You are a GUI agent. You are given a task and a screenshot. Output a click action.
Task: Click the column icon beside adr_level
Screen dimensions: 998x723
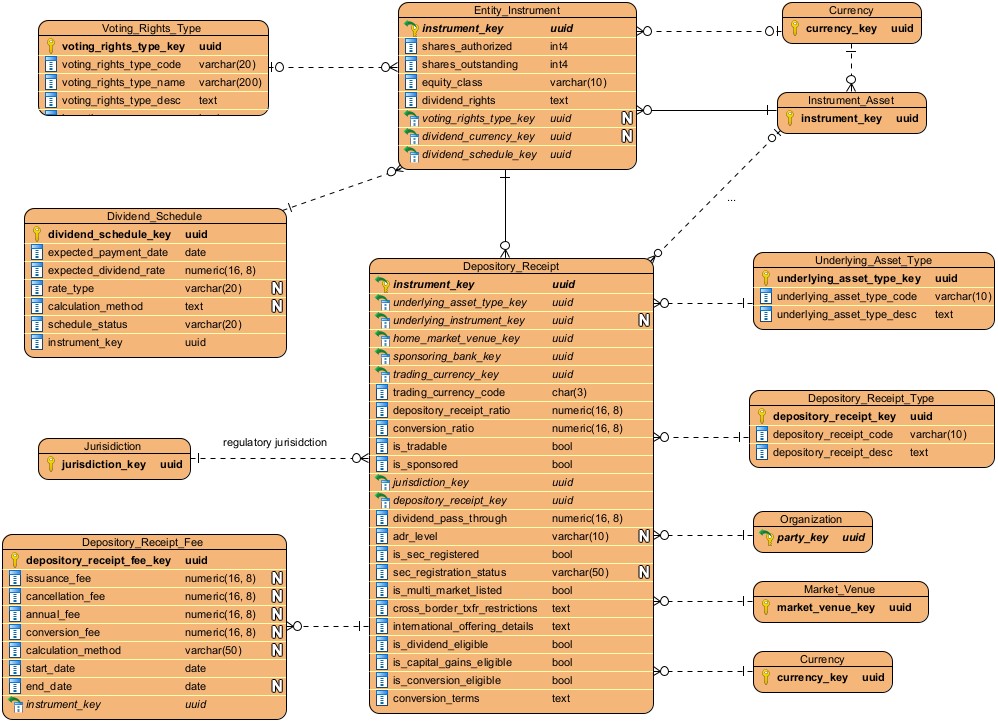(381, 537)
